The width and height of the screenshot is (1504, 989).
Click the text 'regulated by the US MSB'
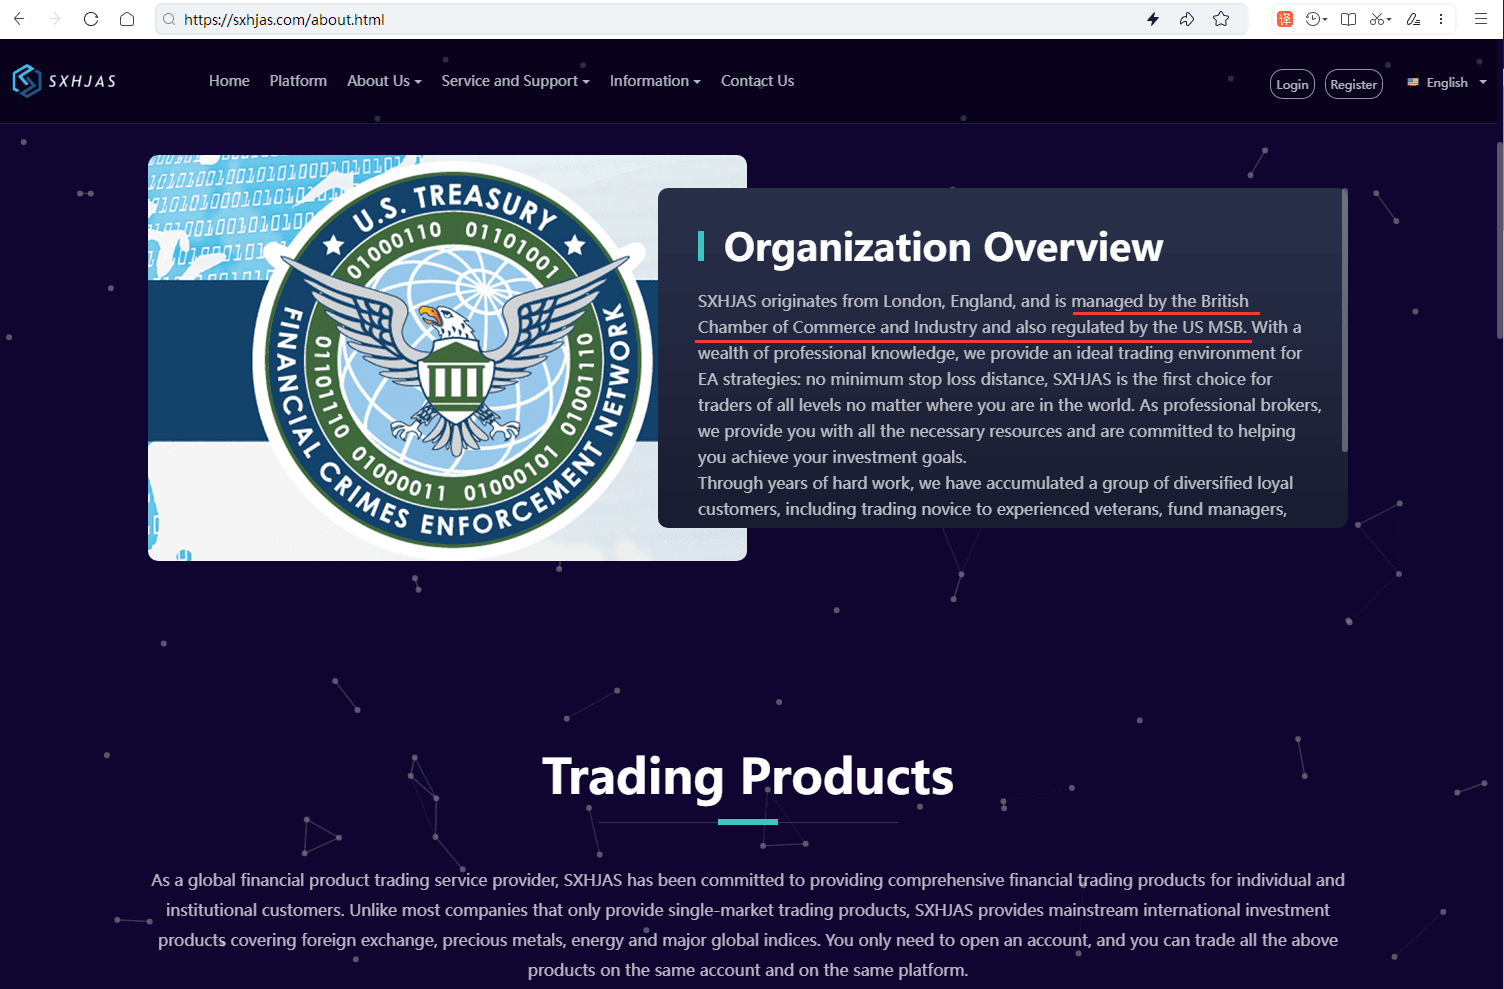click(x=1147, y=327)
